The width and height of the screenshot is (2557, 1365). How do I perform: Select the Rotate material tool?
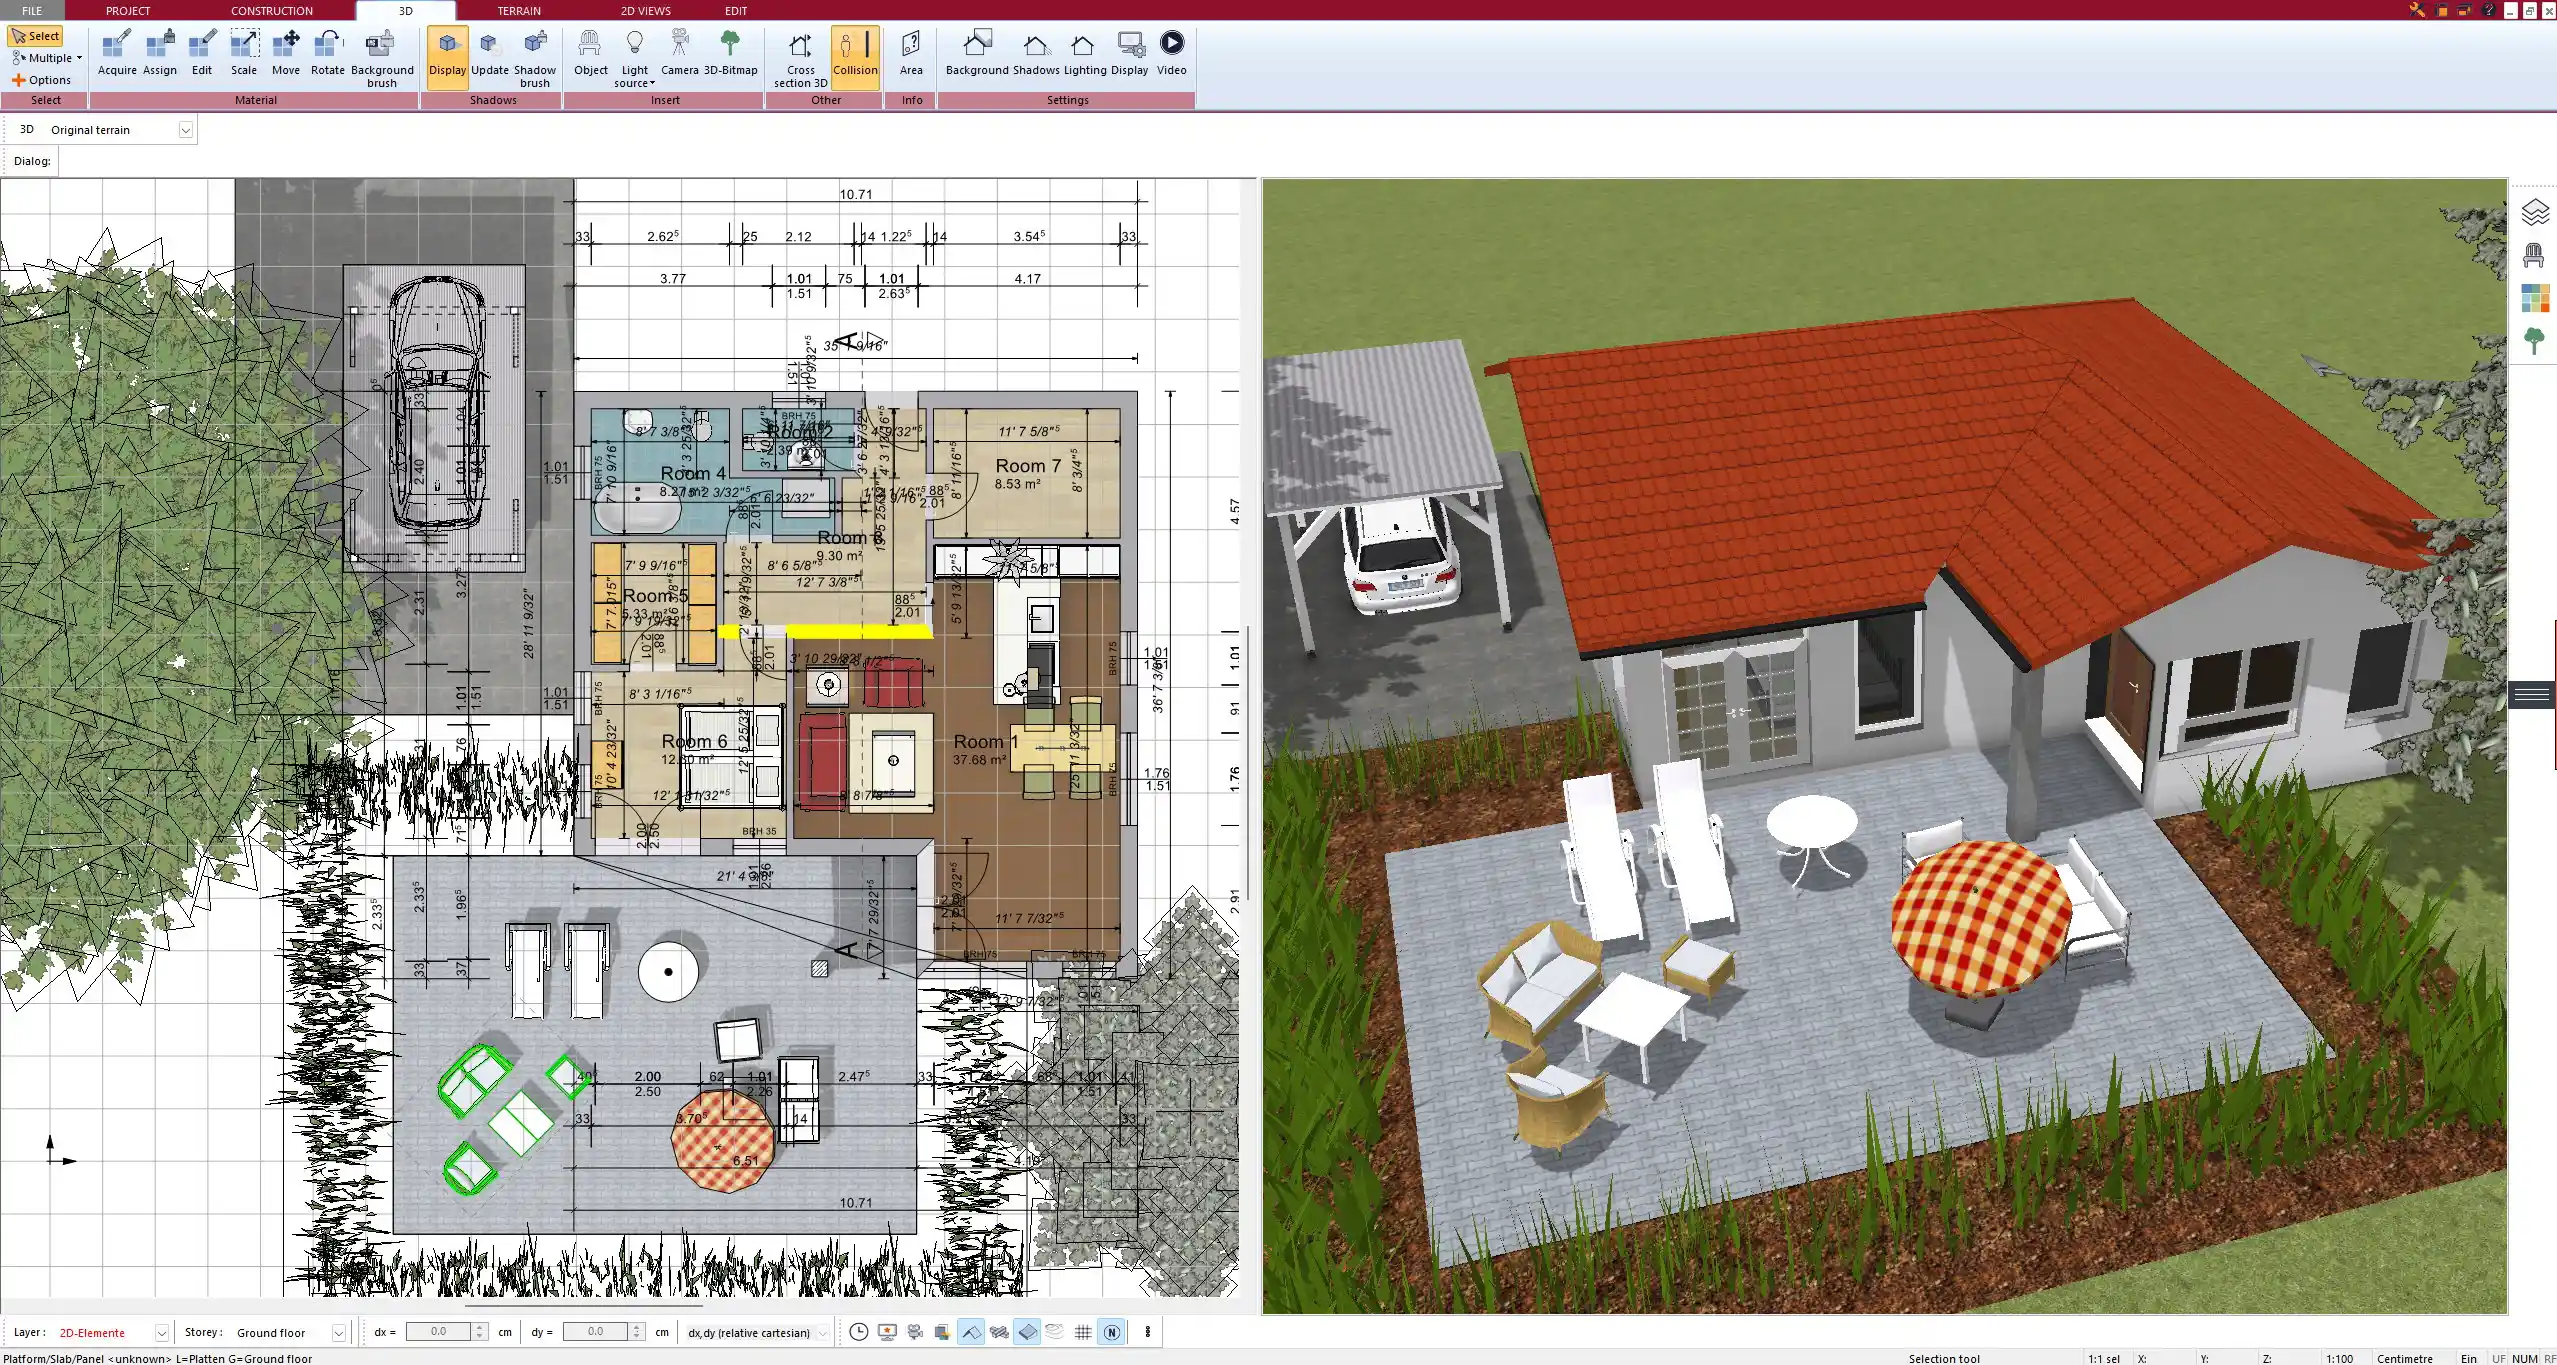click(326, 50)
